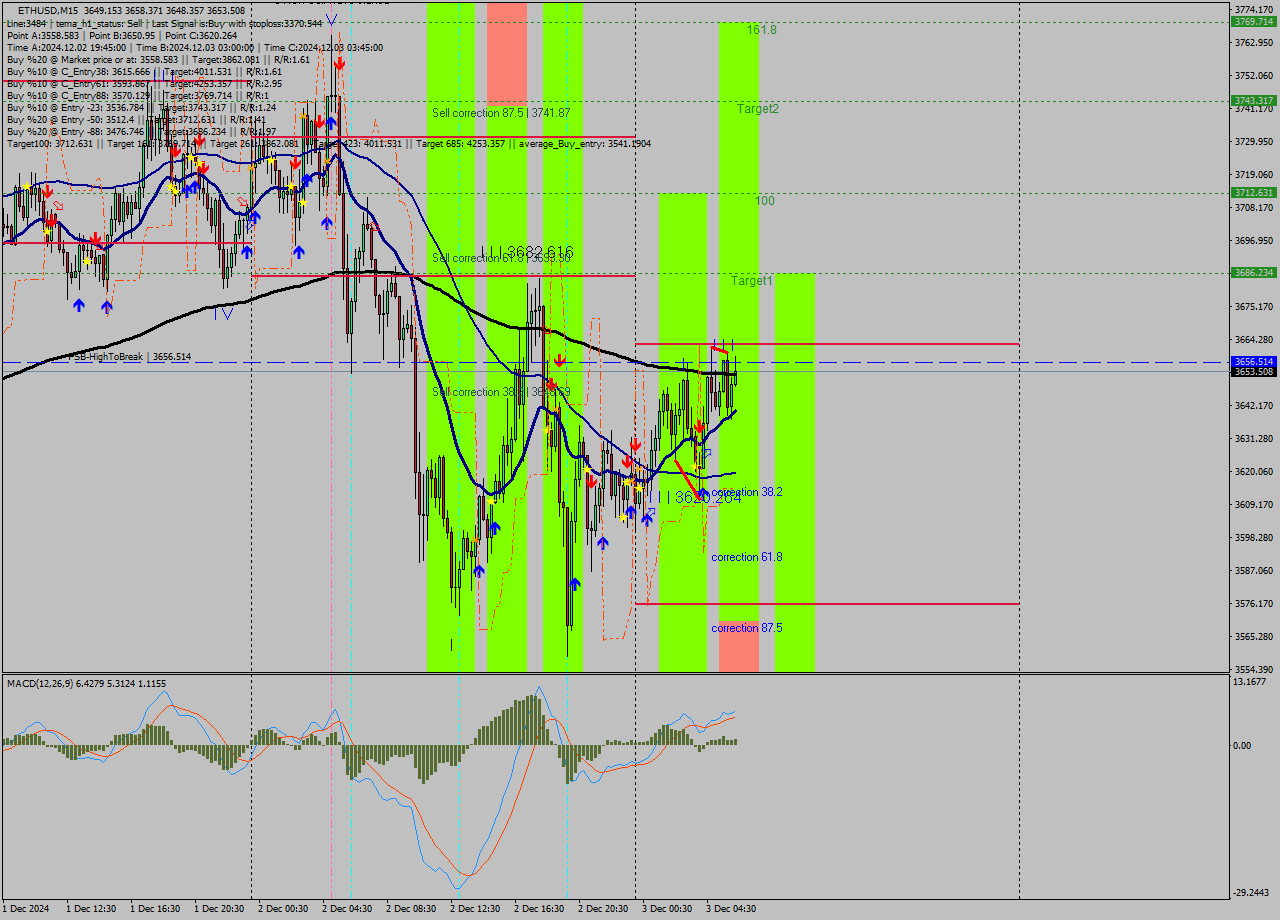Viewport: 1280px width, 920px height.
Task: Click the '161.8' Fibonacci level label
Action: [x=762, y=30]
